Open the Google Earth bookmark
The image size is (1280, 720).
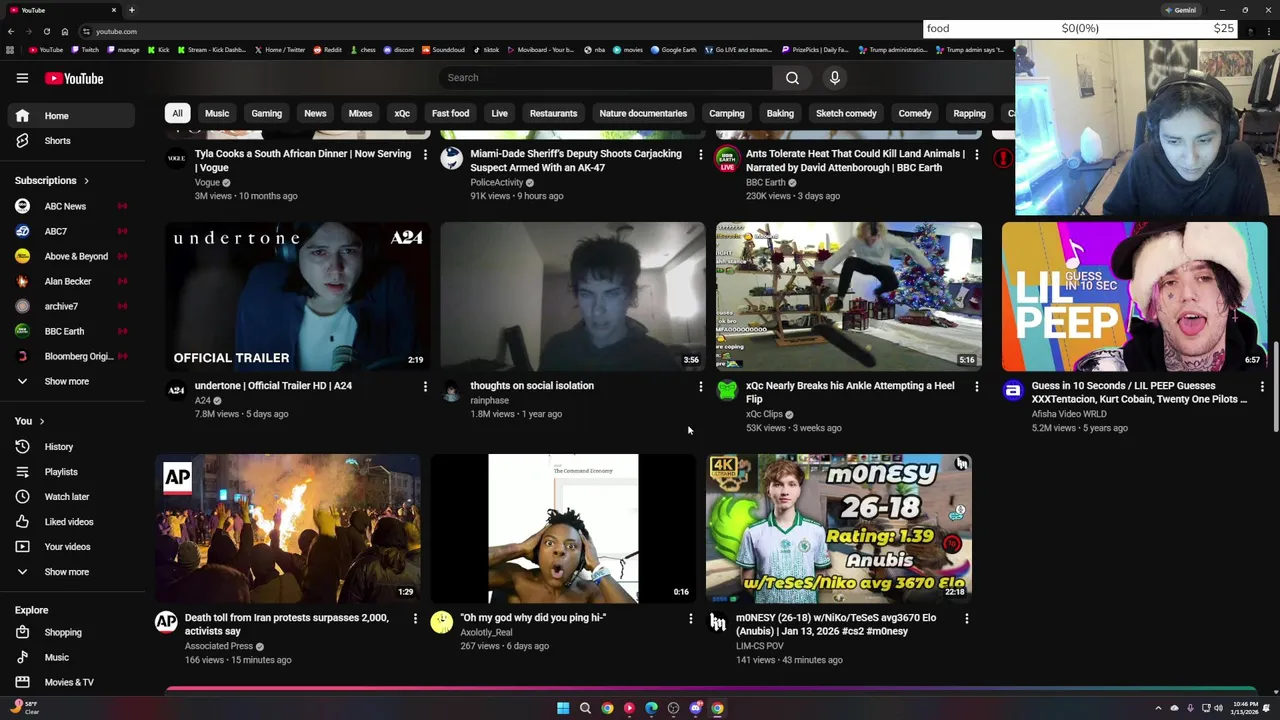[x=674, y=50]
